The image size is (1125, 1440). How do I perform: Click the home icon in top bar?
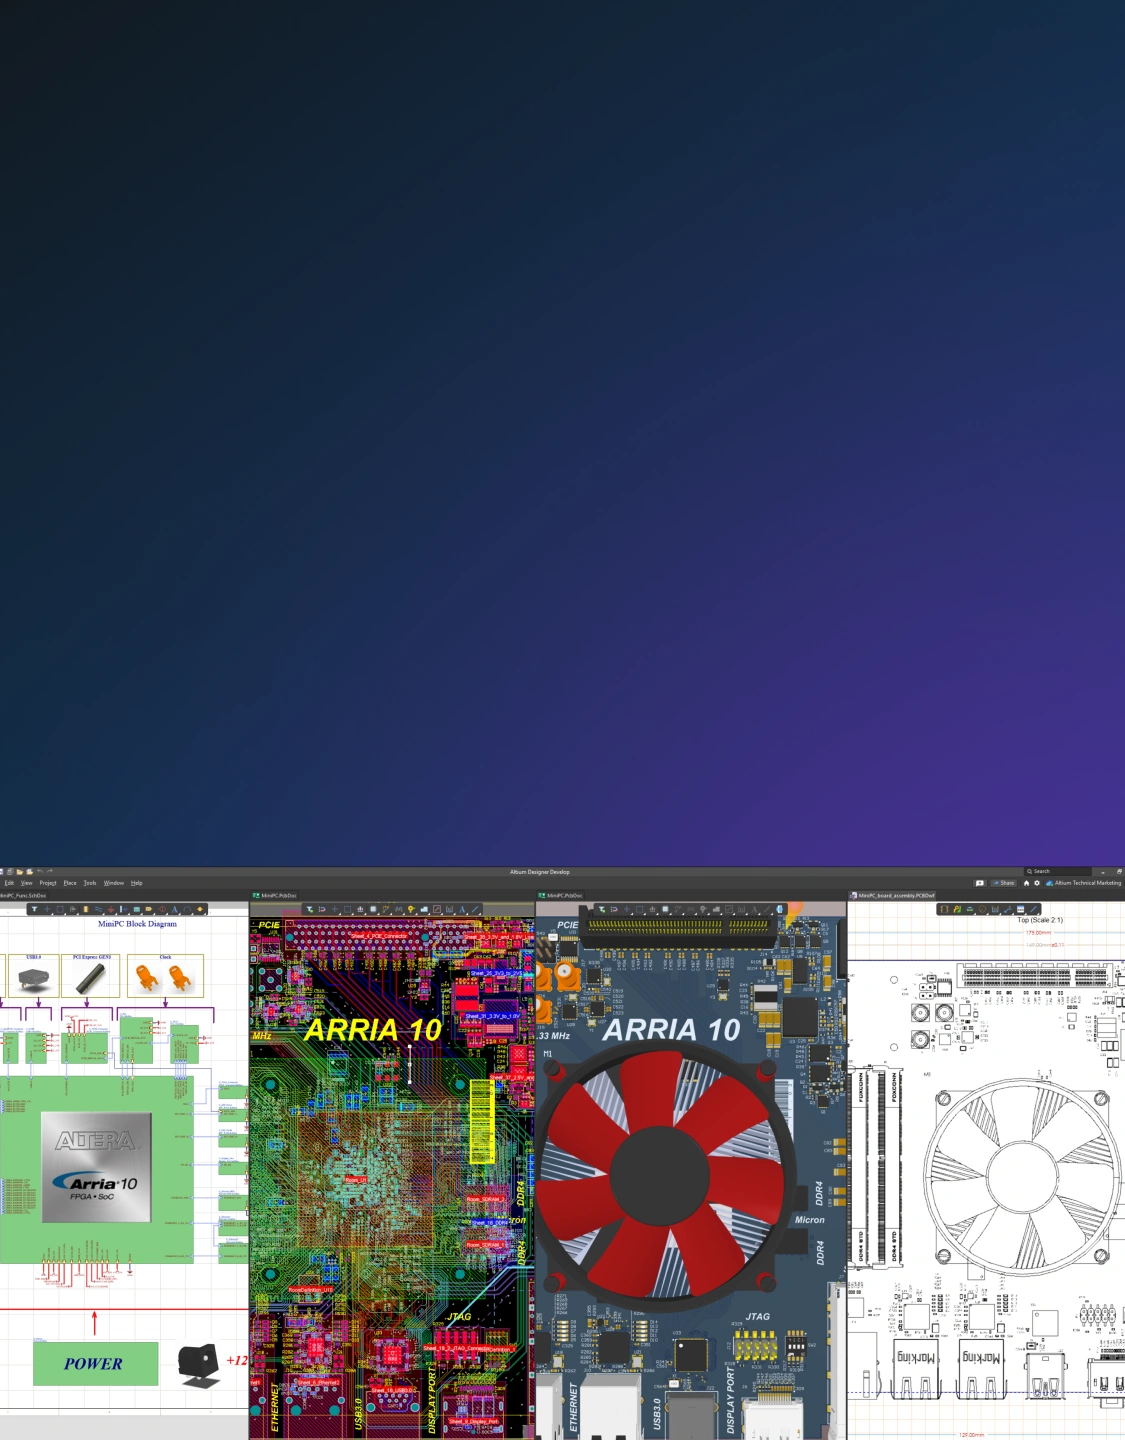coord(1026,883)
